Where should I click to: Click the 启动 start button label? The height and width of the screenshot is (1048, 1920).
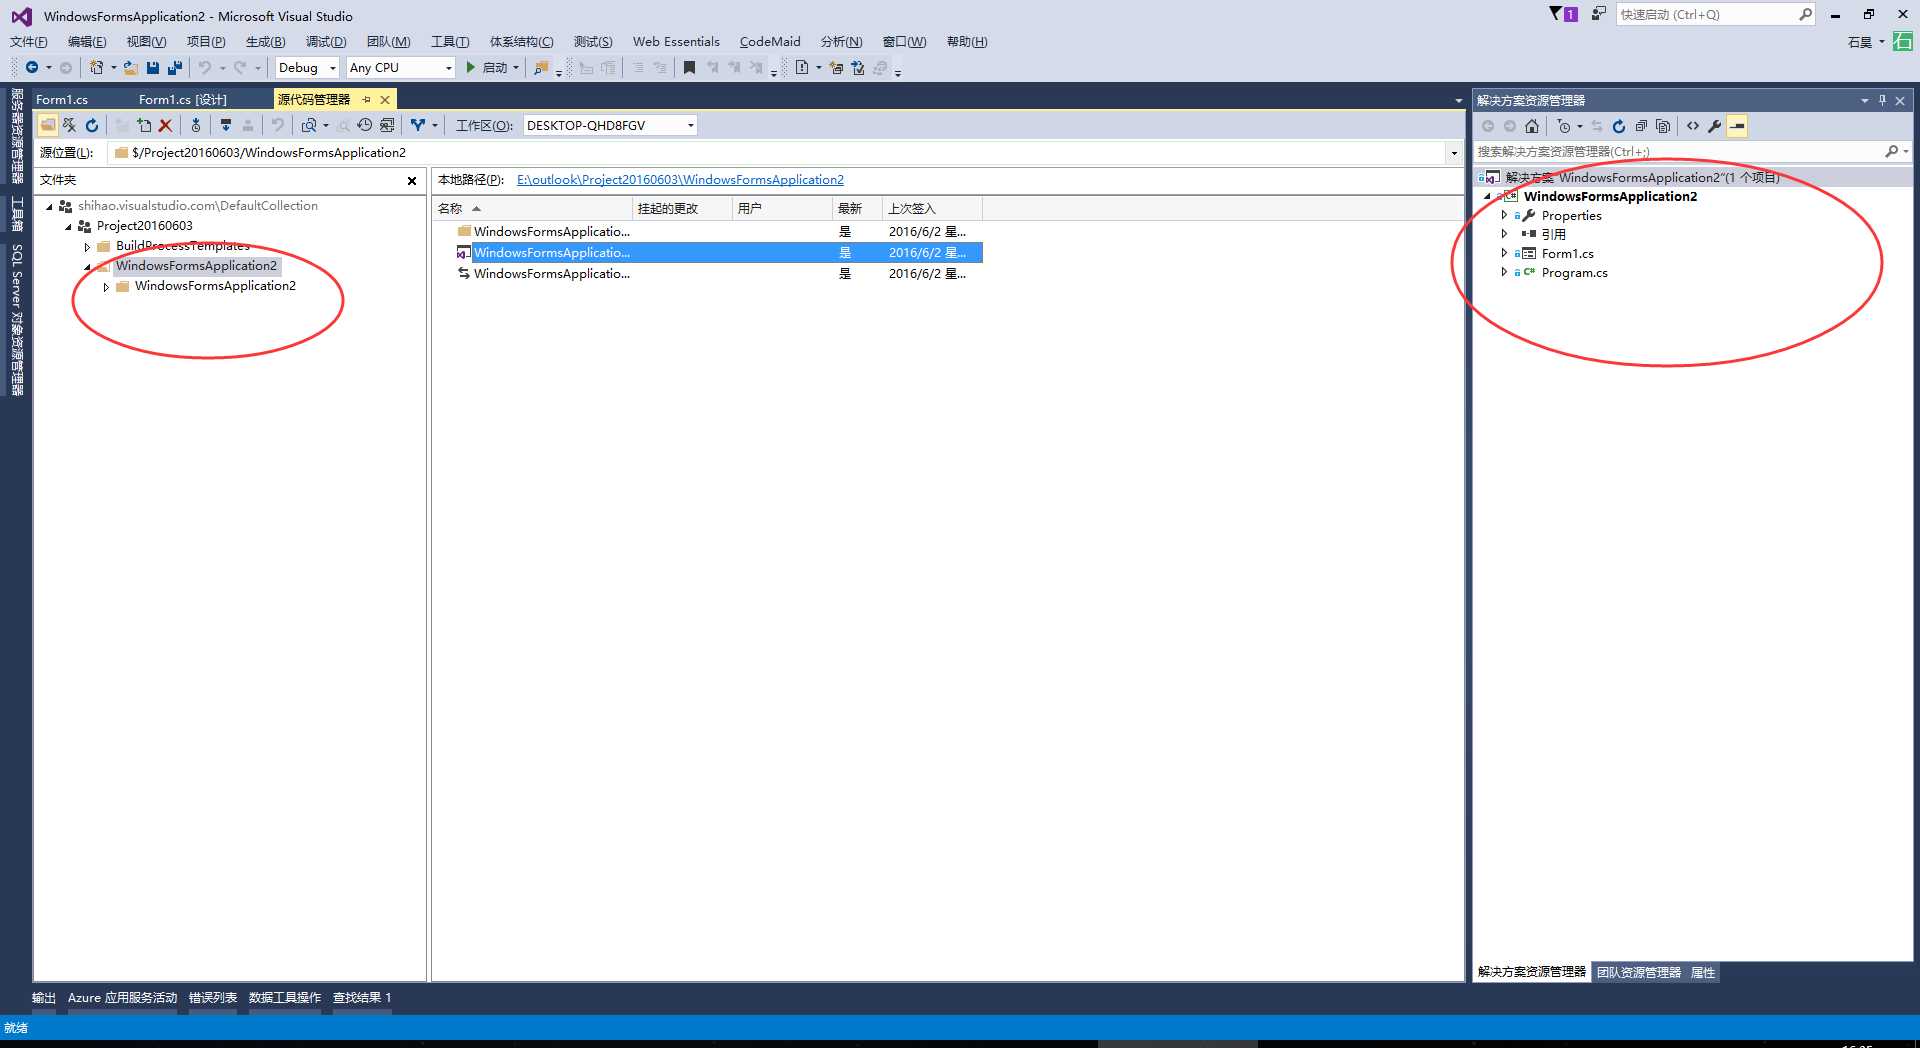(495, 68)
